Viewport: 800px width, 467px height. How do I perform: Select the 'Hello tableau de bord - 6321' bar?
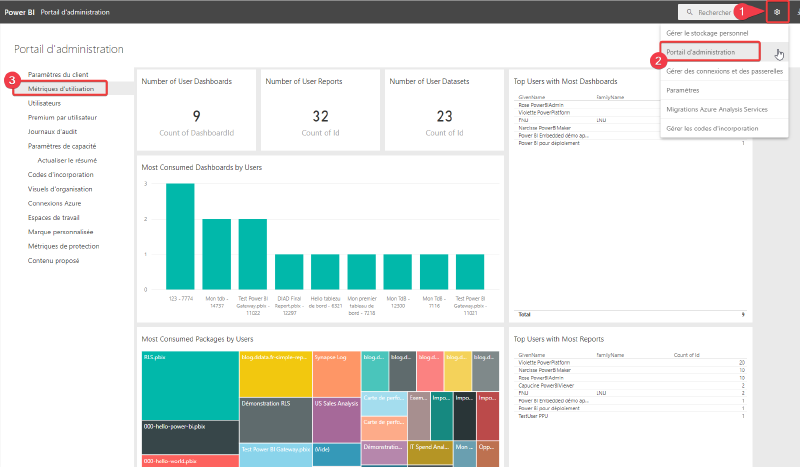click(x=325, y=272)
